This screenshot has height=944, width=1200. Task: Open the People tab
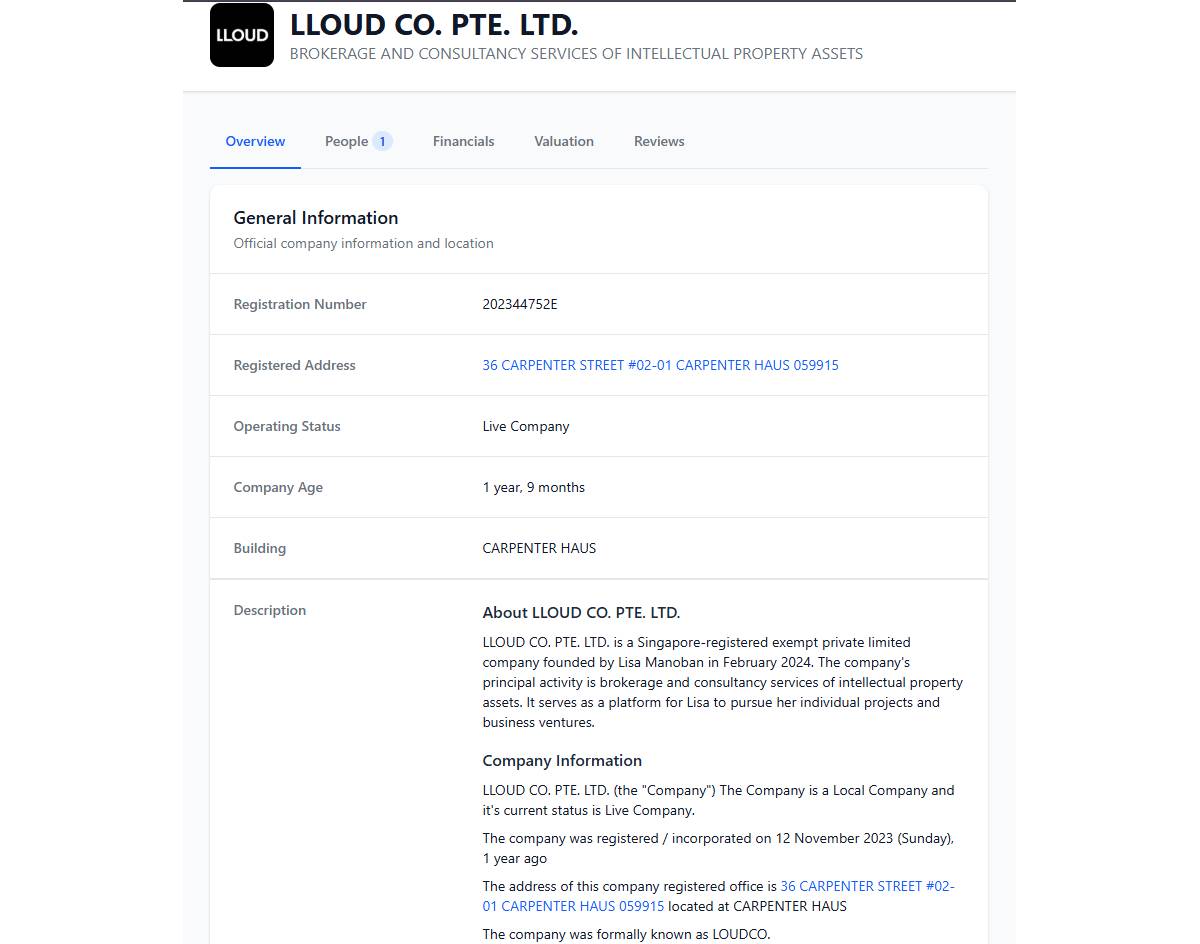click(x=346, y=141)
